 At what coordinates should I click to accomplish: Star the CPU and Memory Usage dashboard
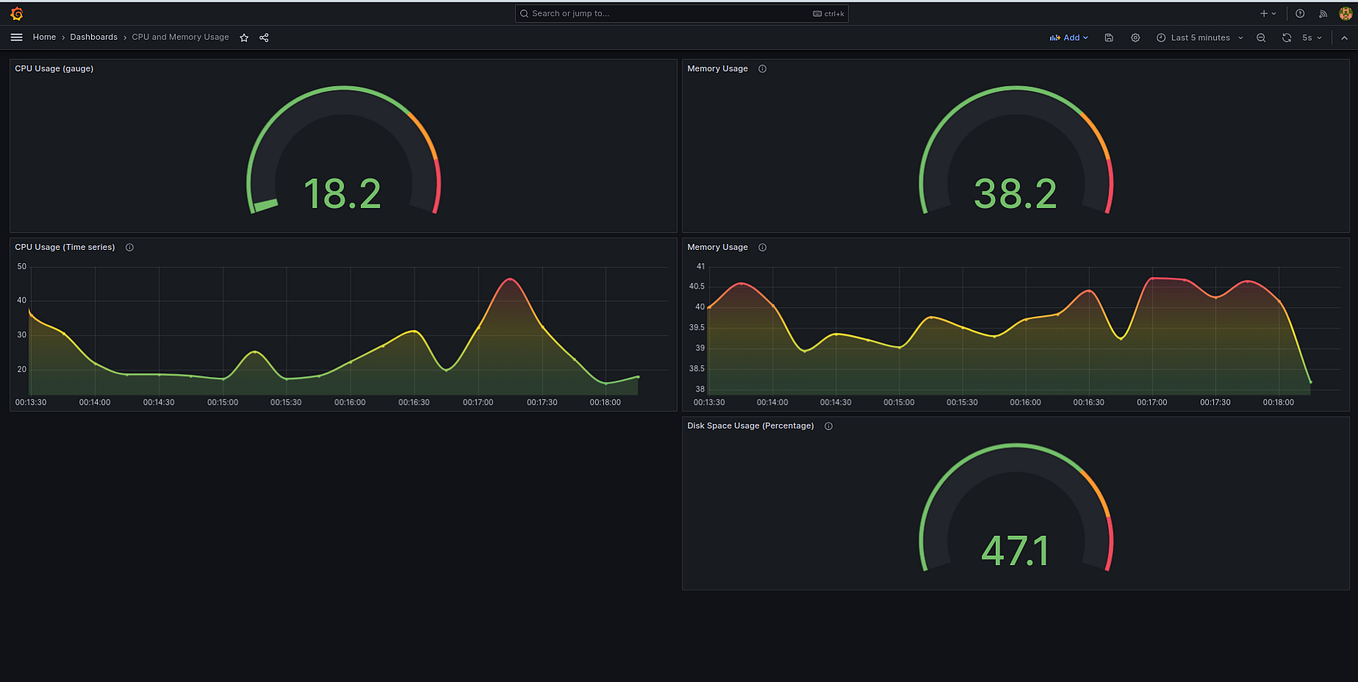point(243,37)
